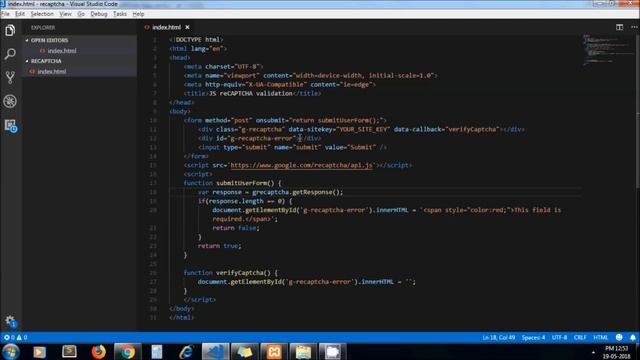Open the Tasks menu

[120, 14]
